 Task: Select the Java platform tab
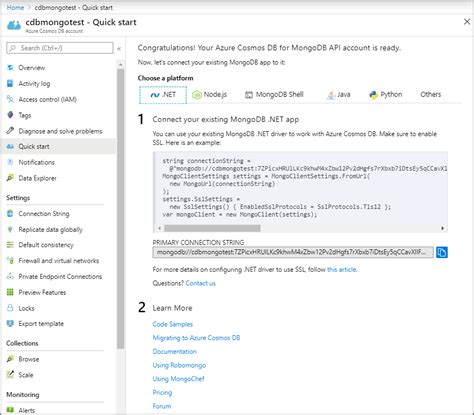coord(338,95)
